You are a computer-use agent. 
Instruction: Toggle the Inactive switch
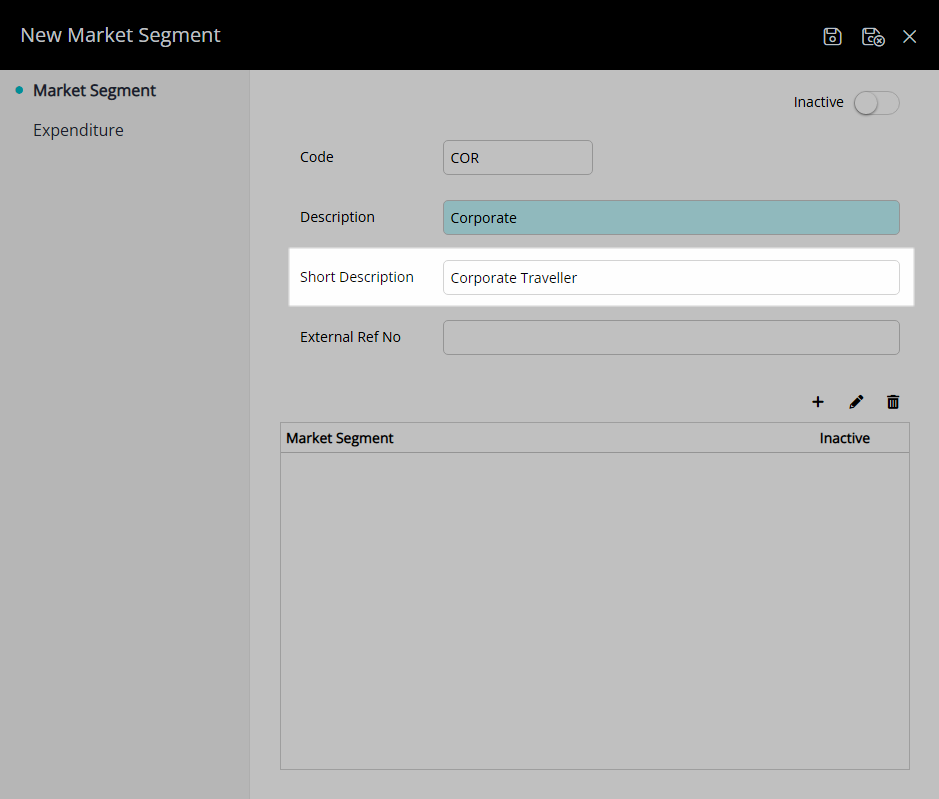coord(877,103)
